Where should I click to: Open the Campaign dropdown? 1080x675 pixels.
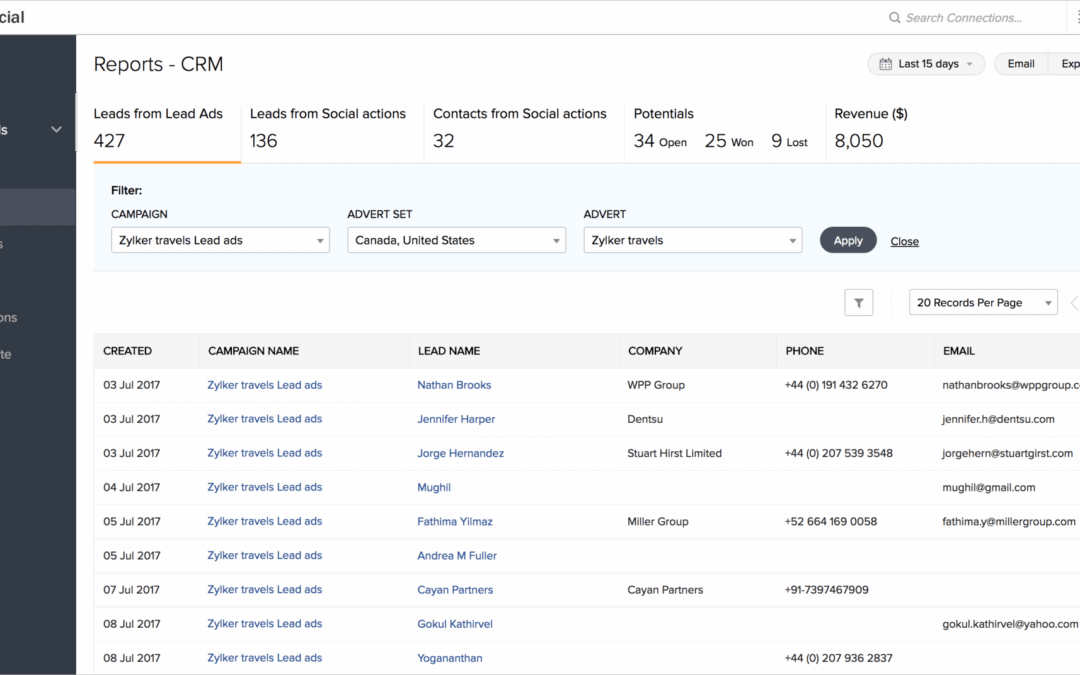tap(220, 240)
